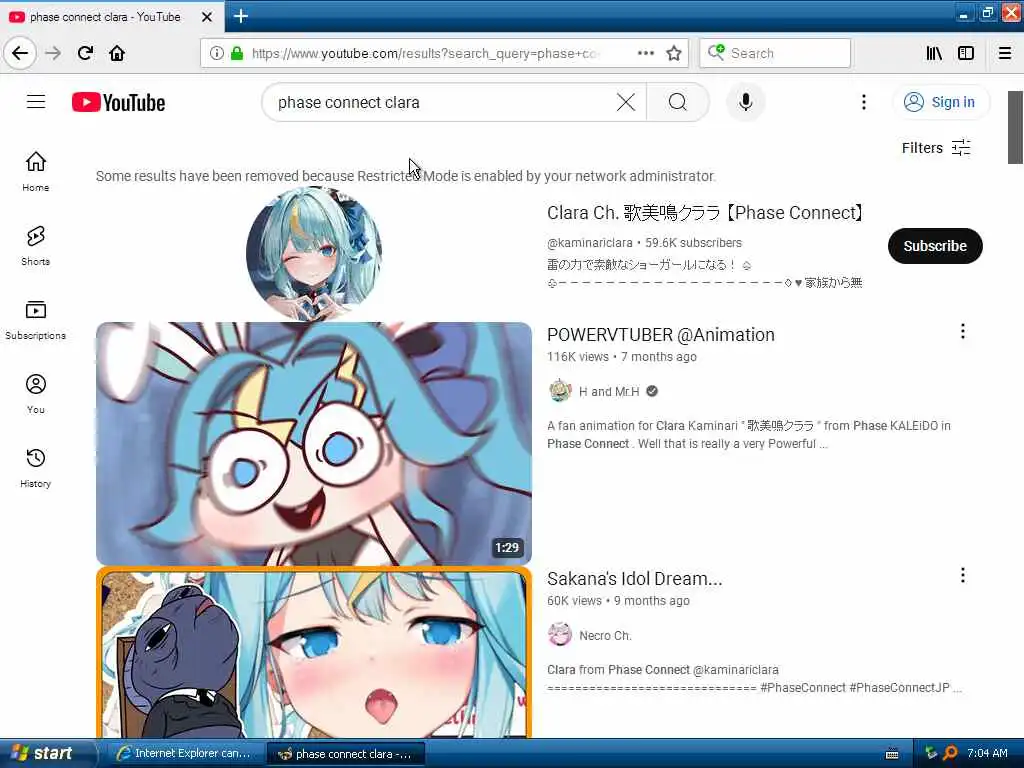Open page actions three-dot menu in address bar
This screenshot has width=1024, height=768.
[645, 53]
